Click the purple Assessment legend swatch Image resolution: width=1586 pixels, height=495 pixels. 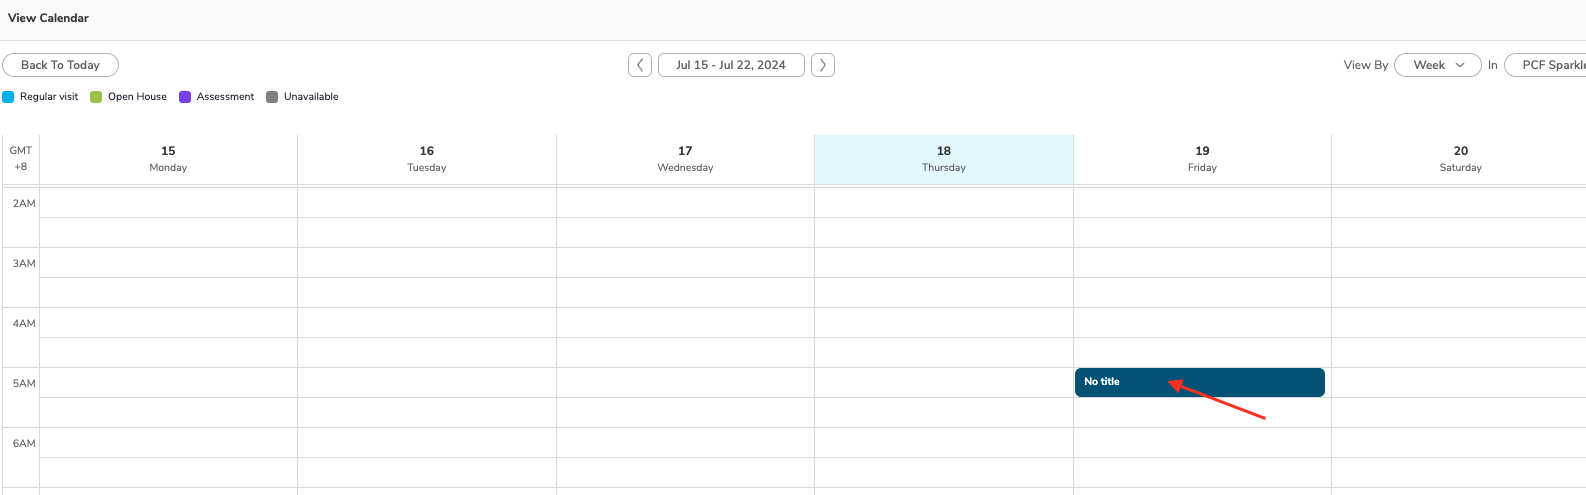click(x=185, y=97)
